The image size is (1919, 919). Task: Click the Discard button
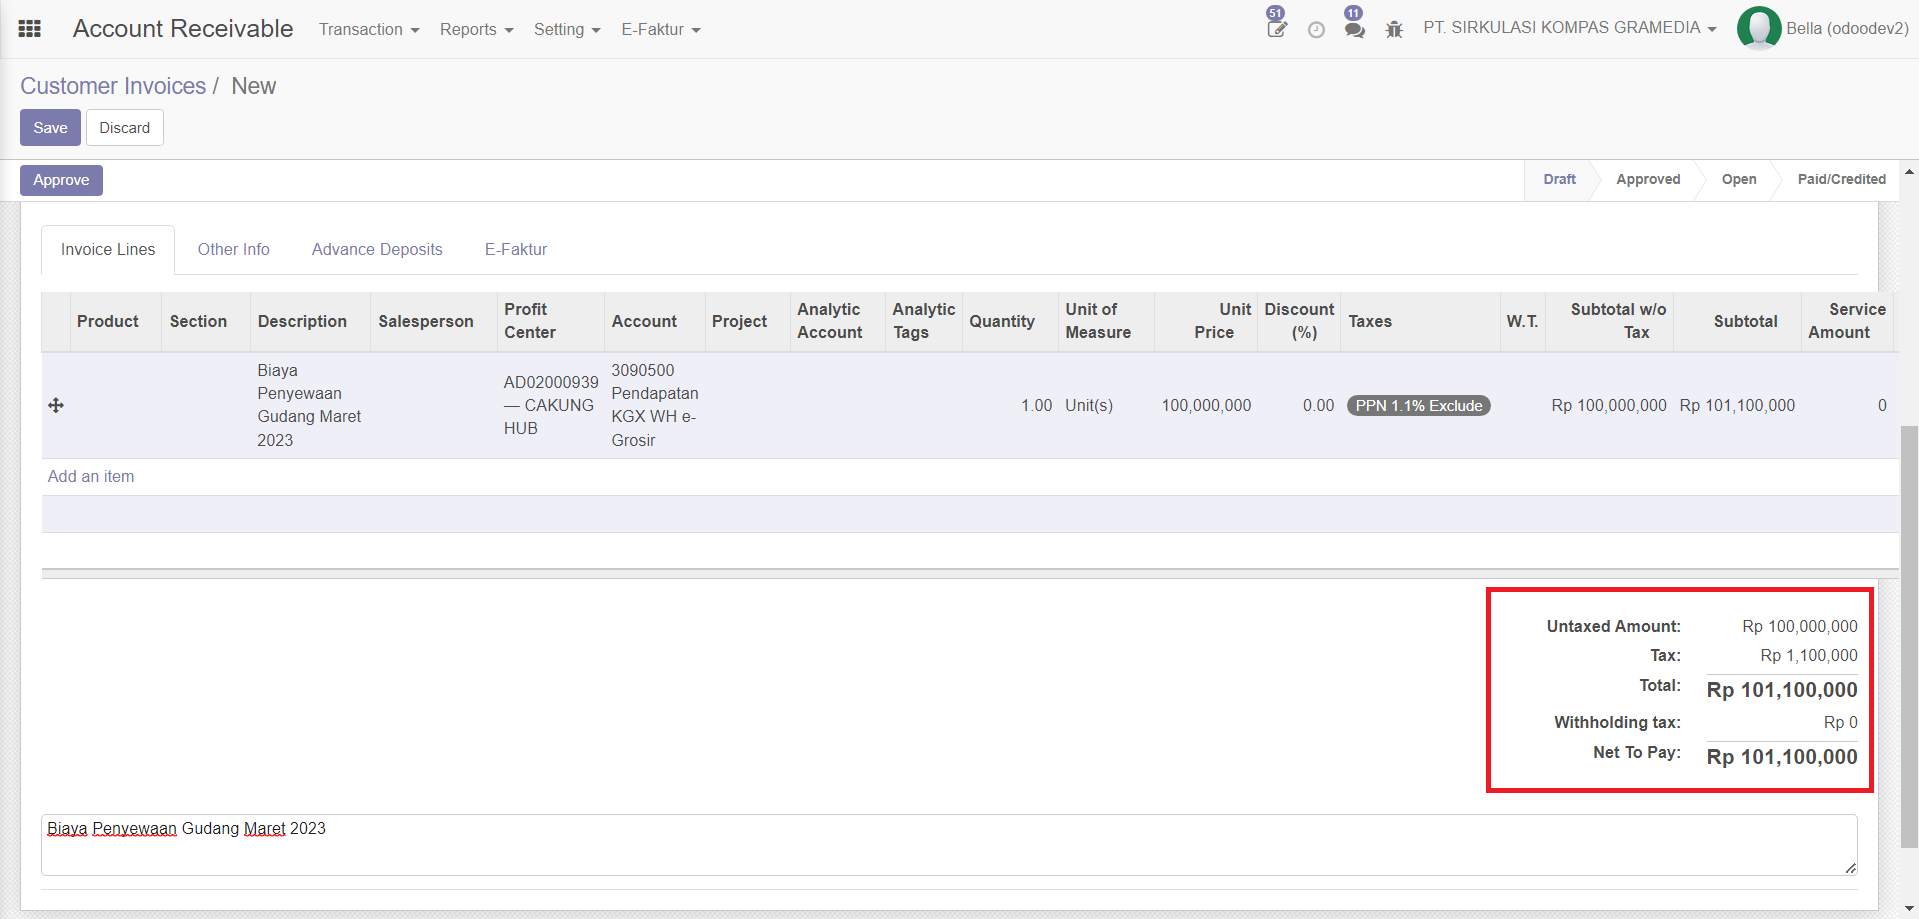(x=125, y=128)
